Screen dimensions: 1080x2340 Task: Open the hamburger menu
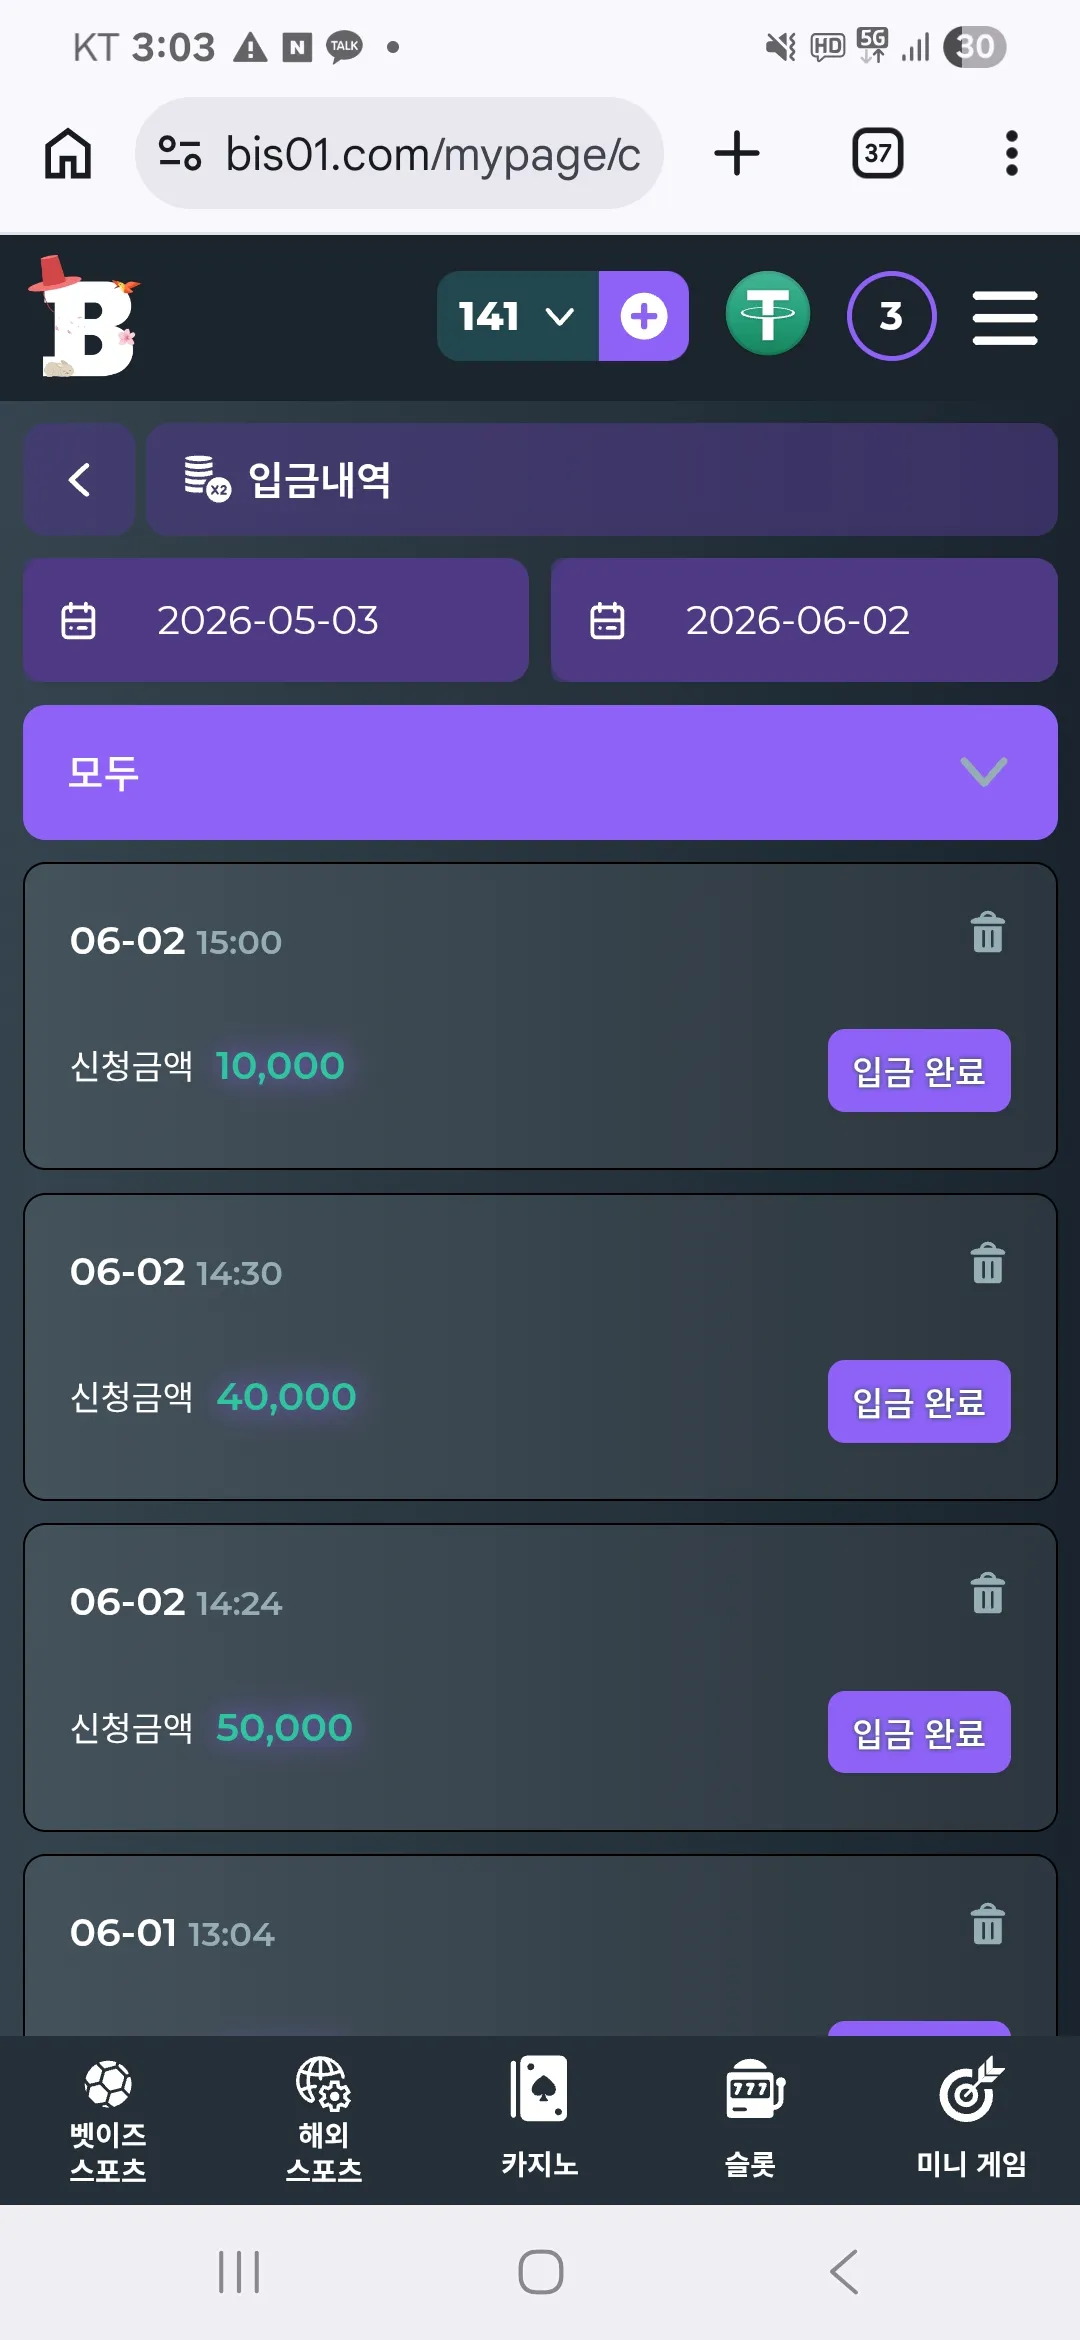pyautogui.click(x=1004, y=318)
